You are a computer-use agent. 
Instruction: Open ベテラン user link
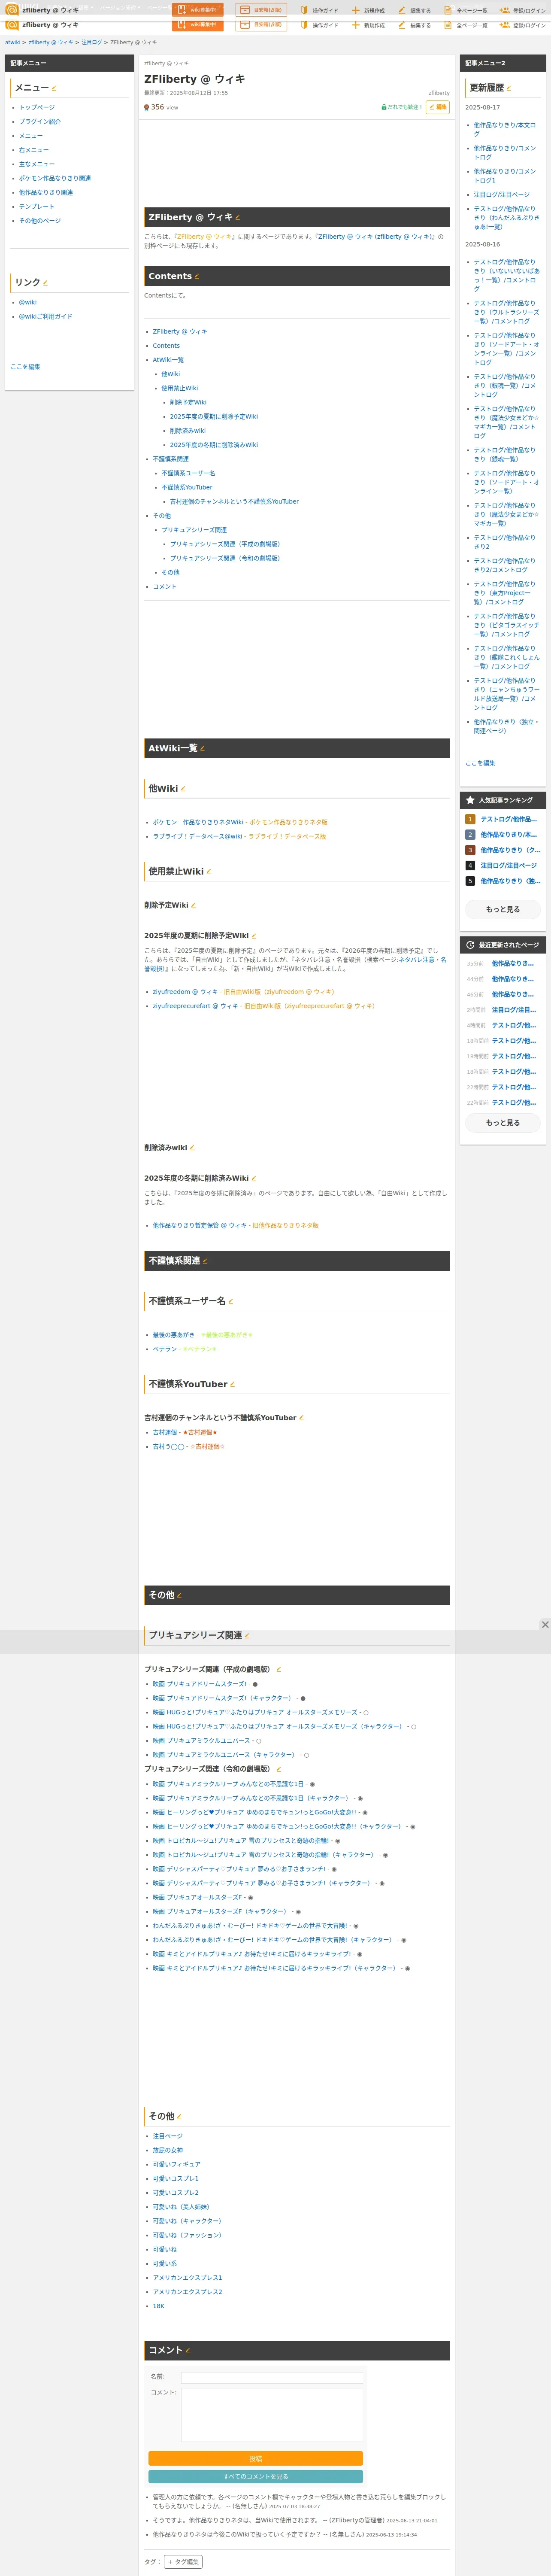pos(165,1349)
